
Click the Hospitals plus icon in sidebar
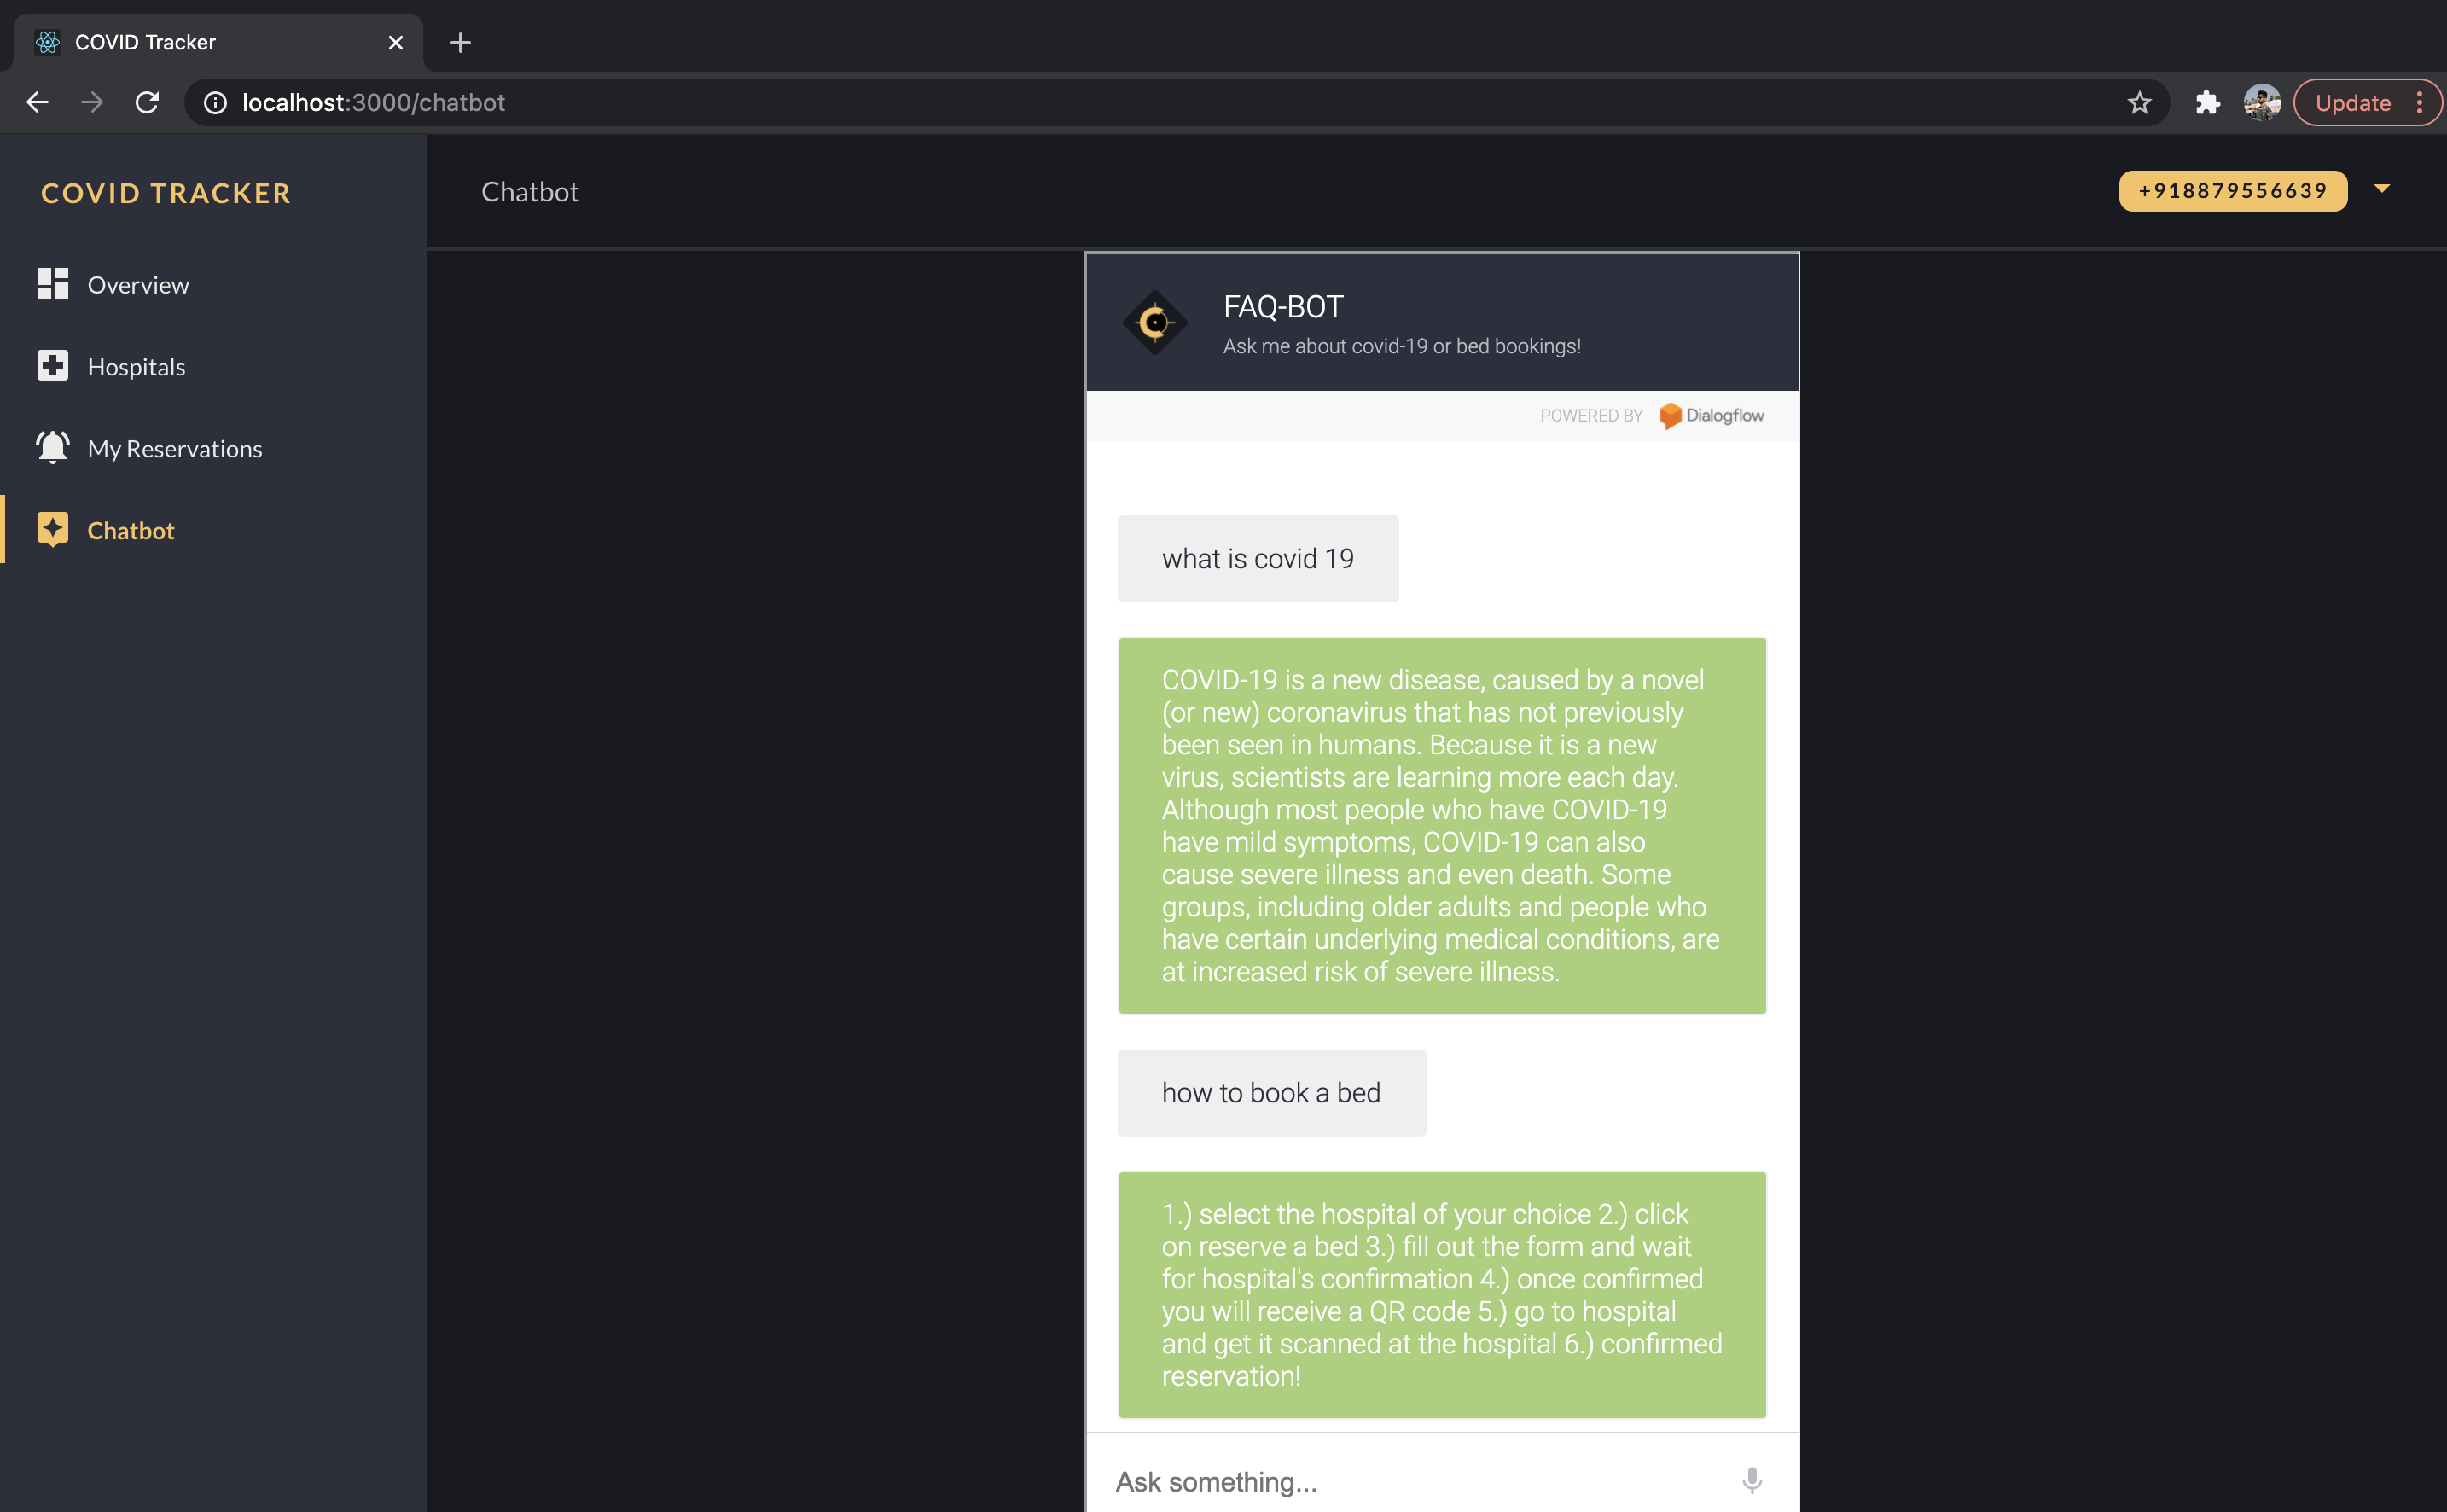click(x=52, y=366)
